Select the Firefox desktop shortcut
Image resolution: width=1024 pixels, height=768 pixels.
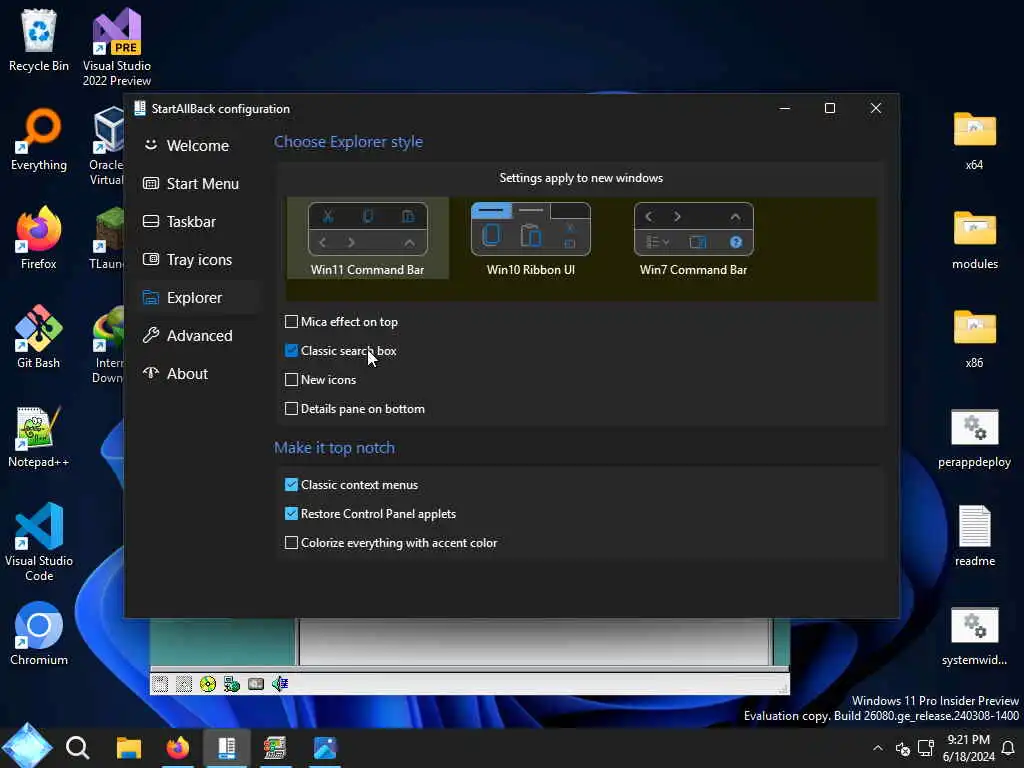point(39,238)
